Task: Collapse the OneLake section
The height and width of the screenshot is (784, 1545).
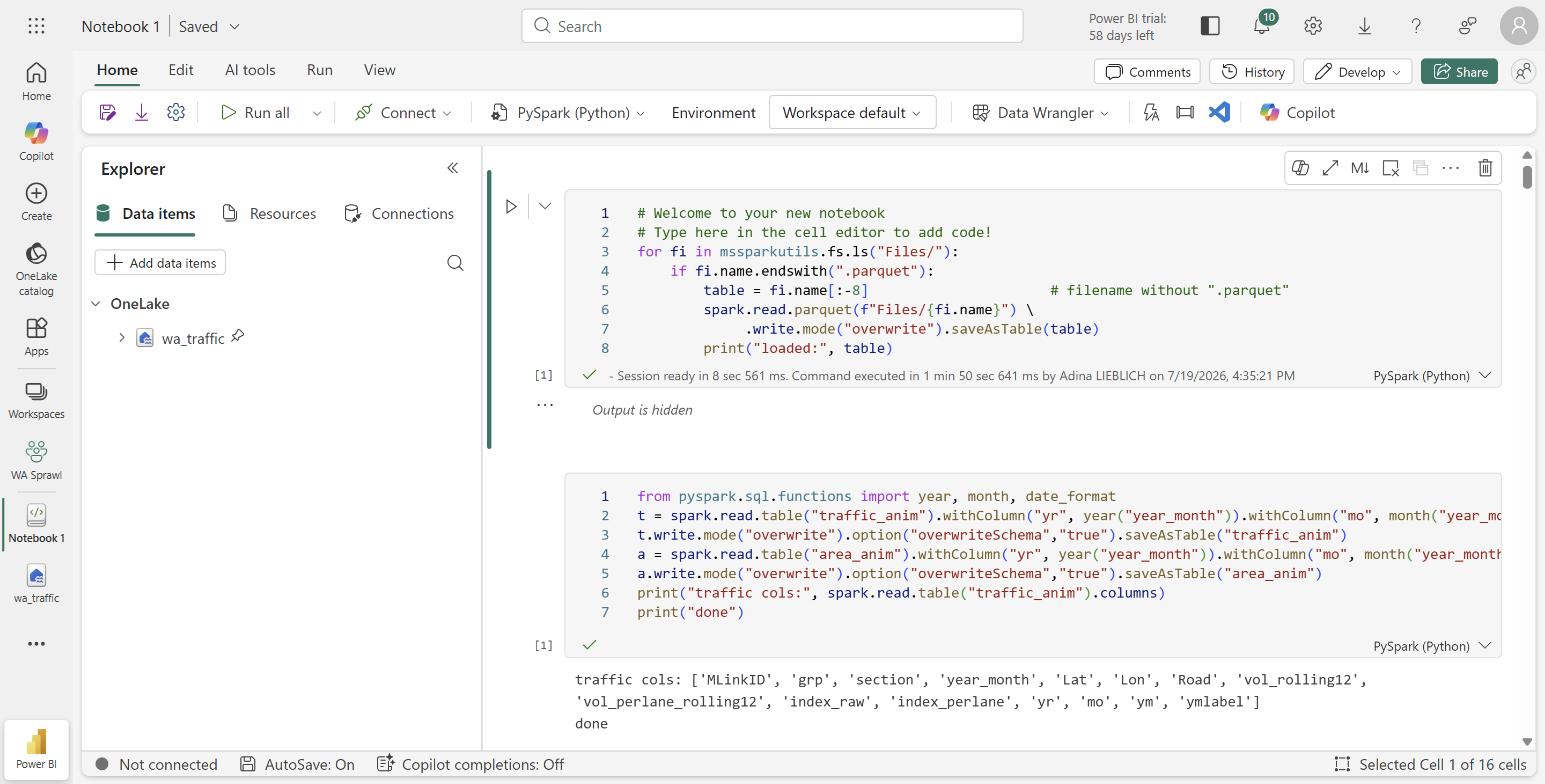Action: coord(96,303)
